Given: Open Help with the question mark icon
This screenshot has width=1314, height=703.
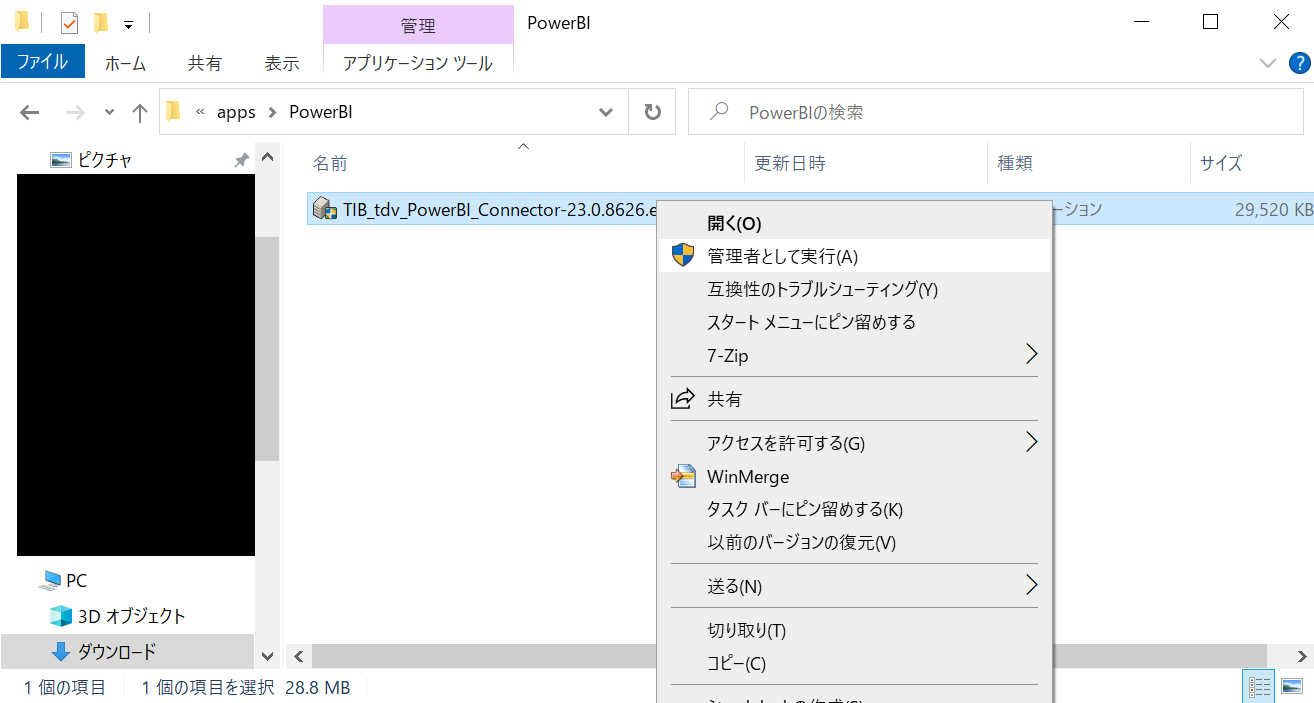Looking at the screenshot, I should (1299, 63).
